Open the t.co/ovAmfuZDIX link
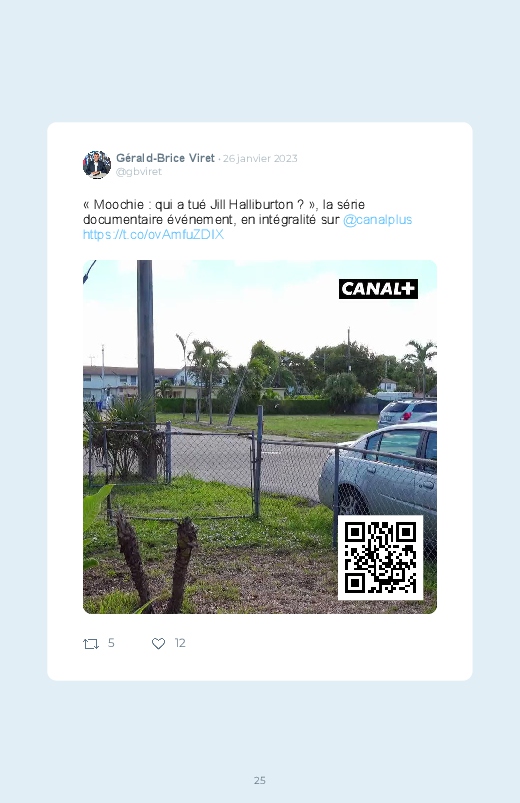This screenshot has height=803, width=520. tap(153, 235)
